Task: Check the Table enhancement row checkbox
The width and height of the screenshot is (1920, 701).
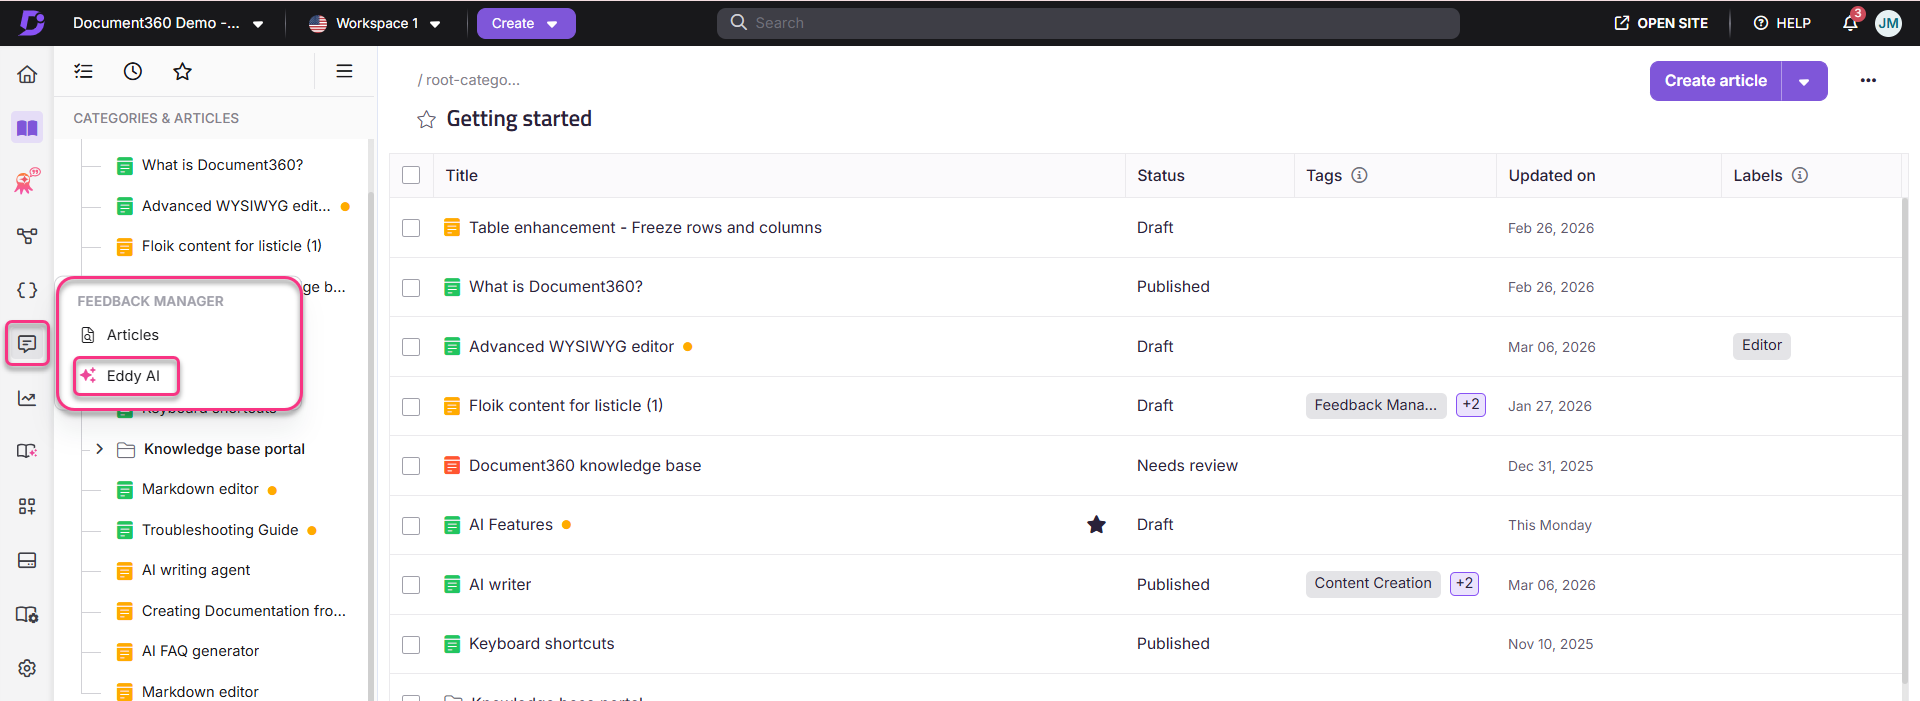Action: click(x=411, y=228)
